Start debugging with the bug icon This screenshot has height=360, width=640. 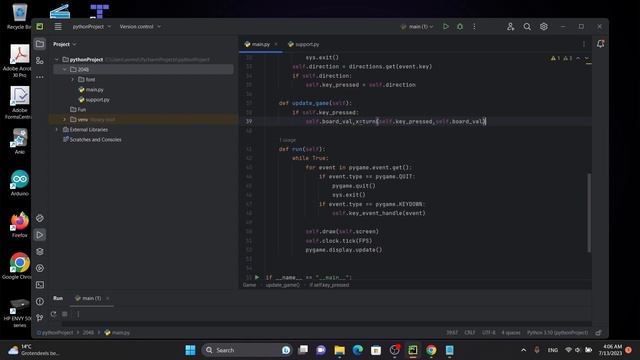pyautogui.click(x=460, y=27)
